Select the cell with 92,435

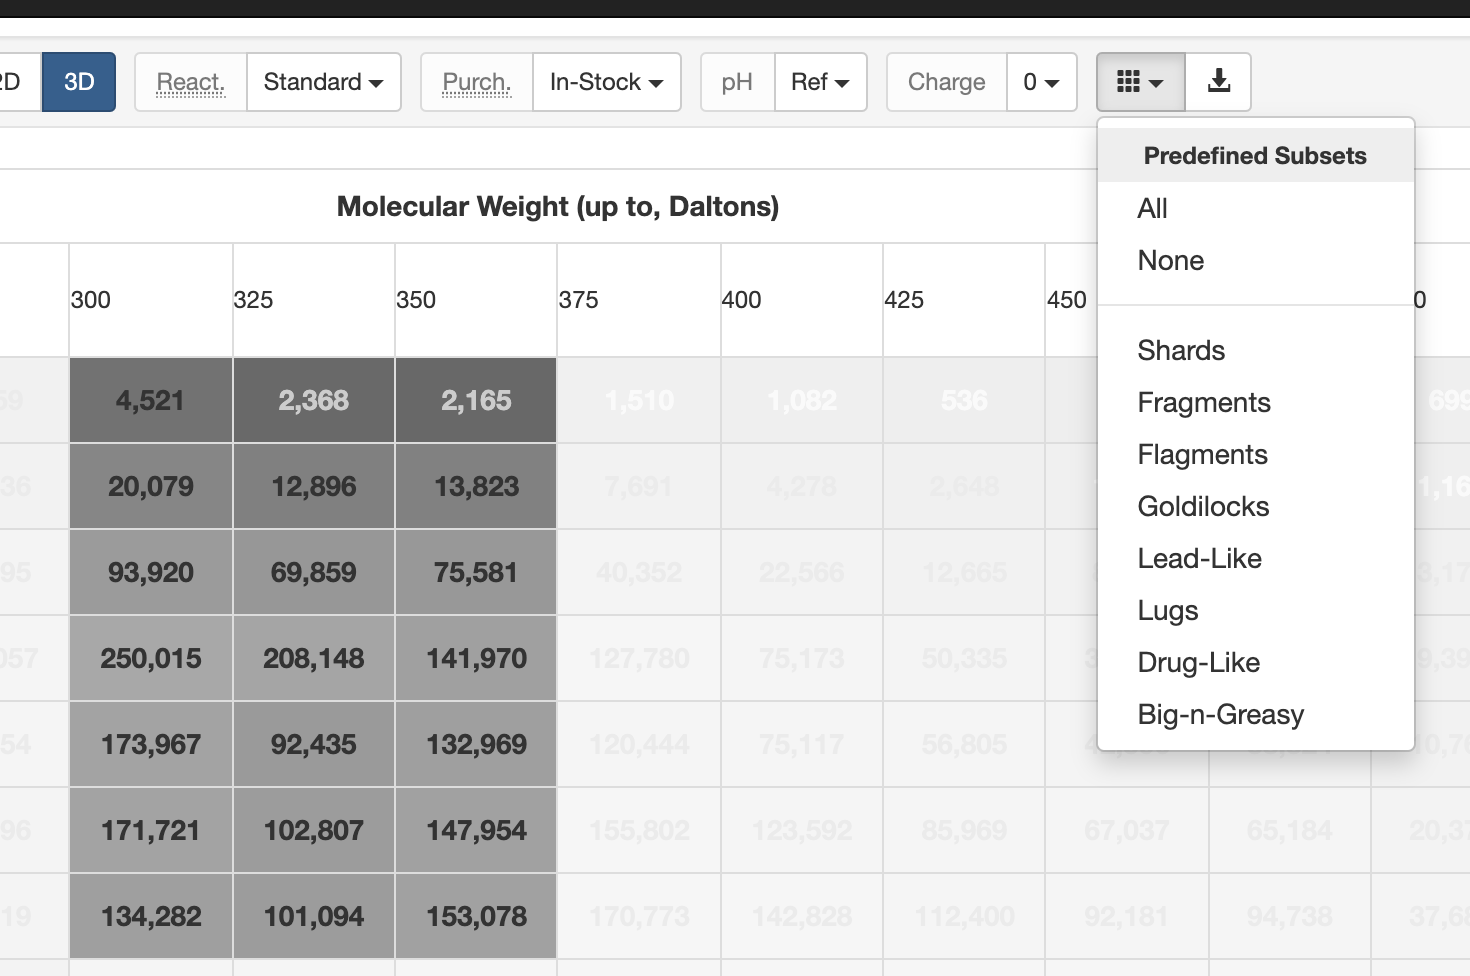tap(314, 744)
